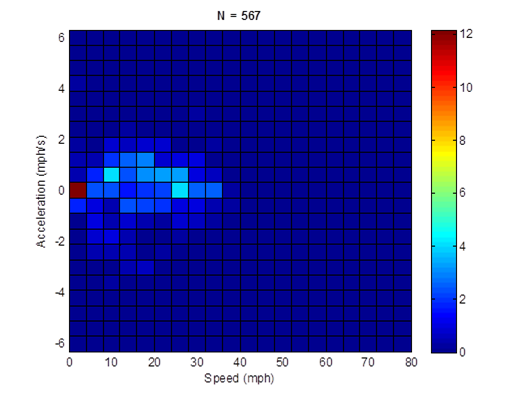
Task: Click colorbar tick label 10
Action: tap(466, 88)
